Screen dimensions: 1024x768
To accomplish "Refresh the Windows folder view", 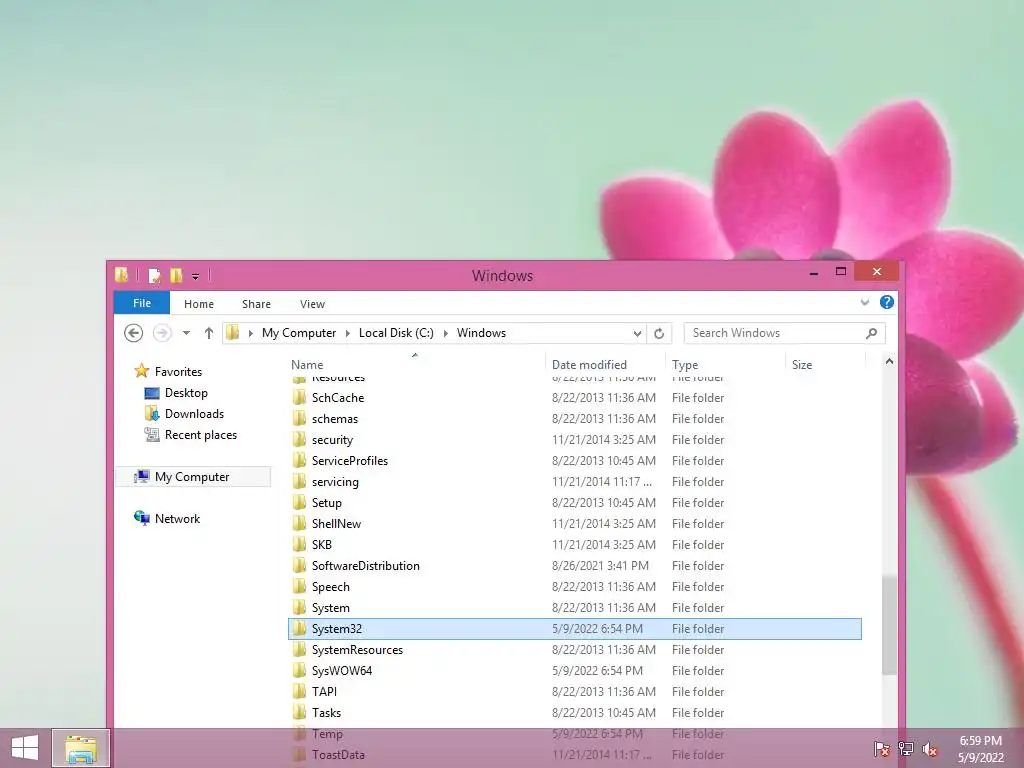I will point(659,333).
